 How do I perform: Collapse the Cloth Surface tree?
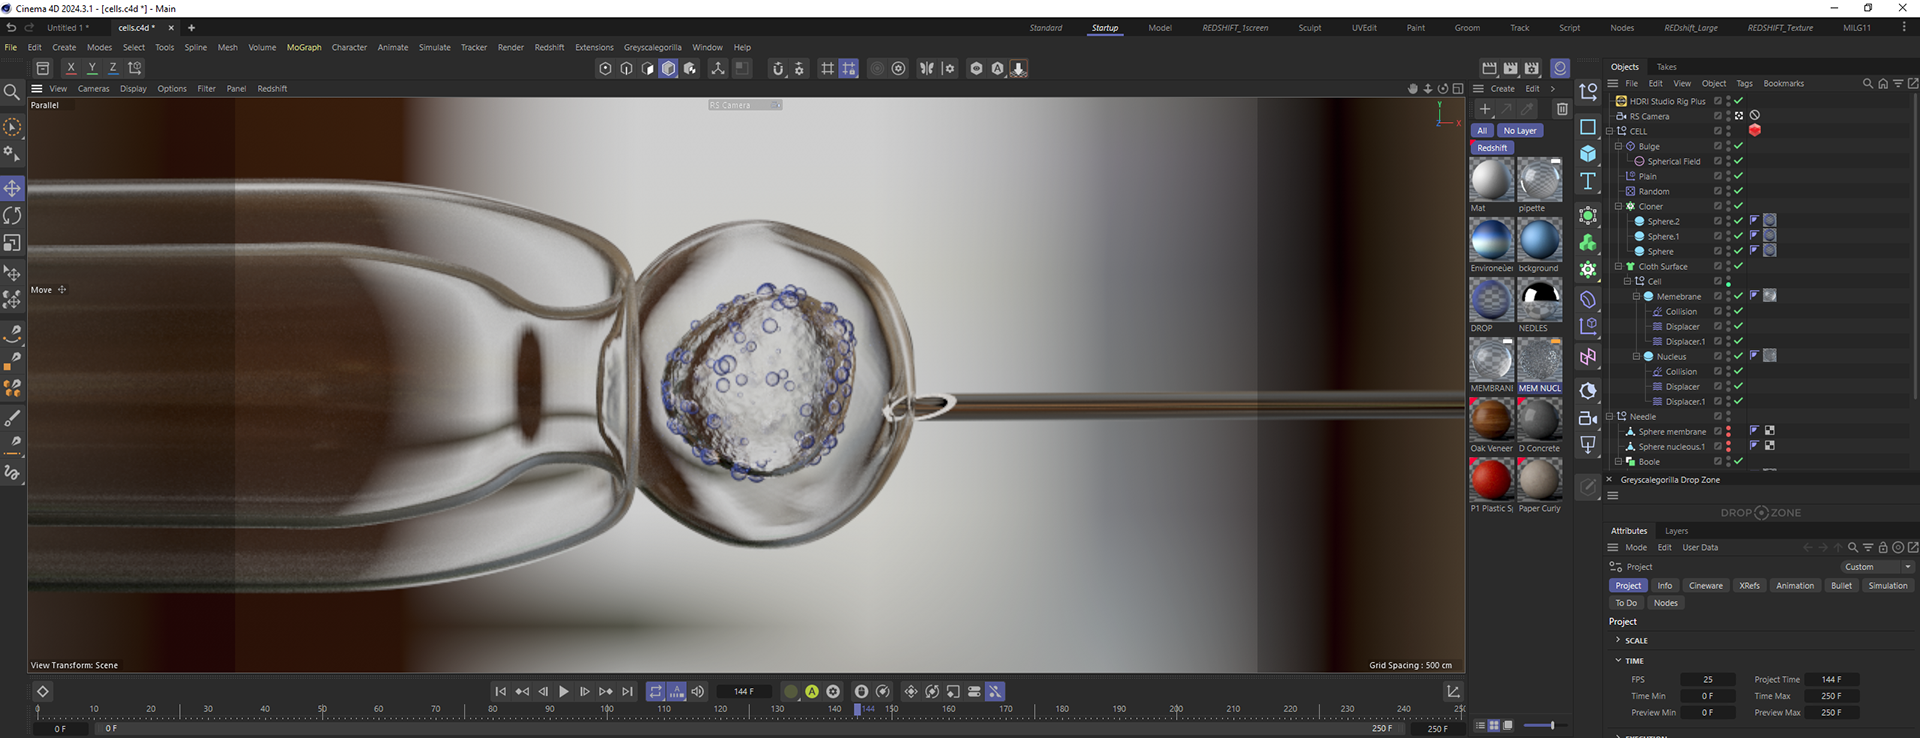tap(1619, 266)
